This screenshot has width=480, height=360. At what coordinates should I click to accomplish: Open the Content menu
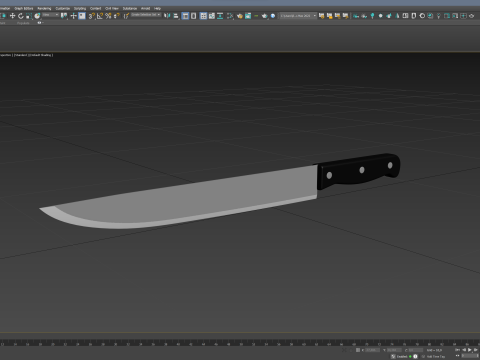[96, 8]
